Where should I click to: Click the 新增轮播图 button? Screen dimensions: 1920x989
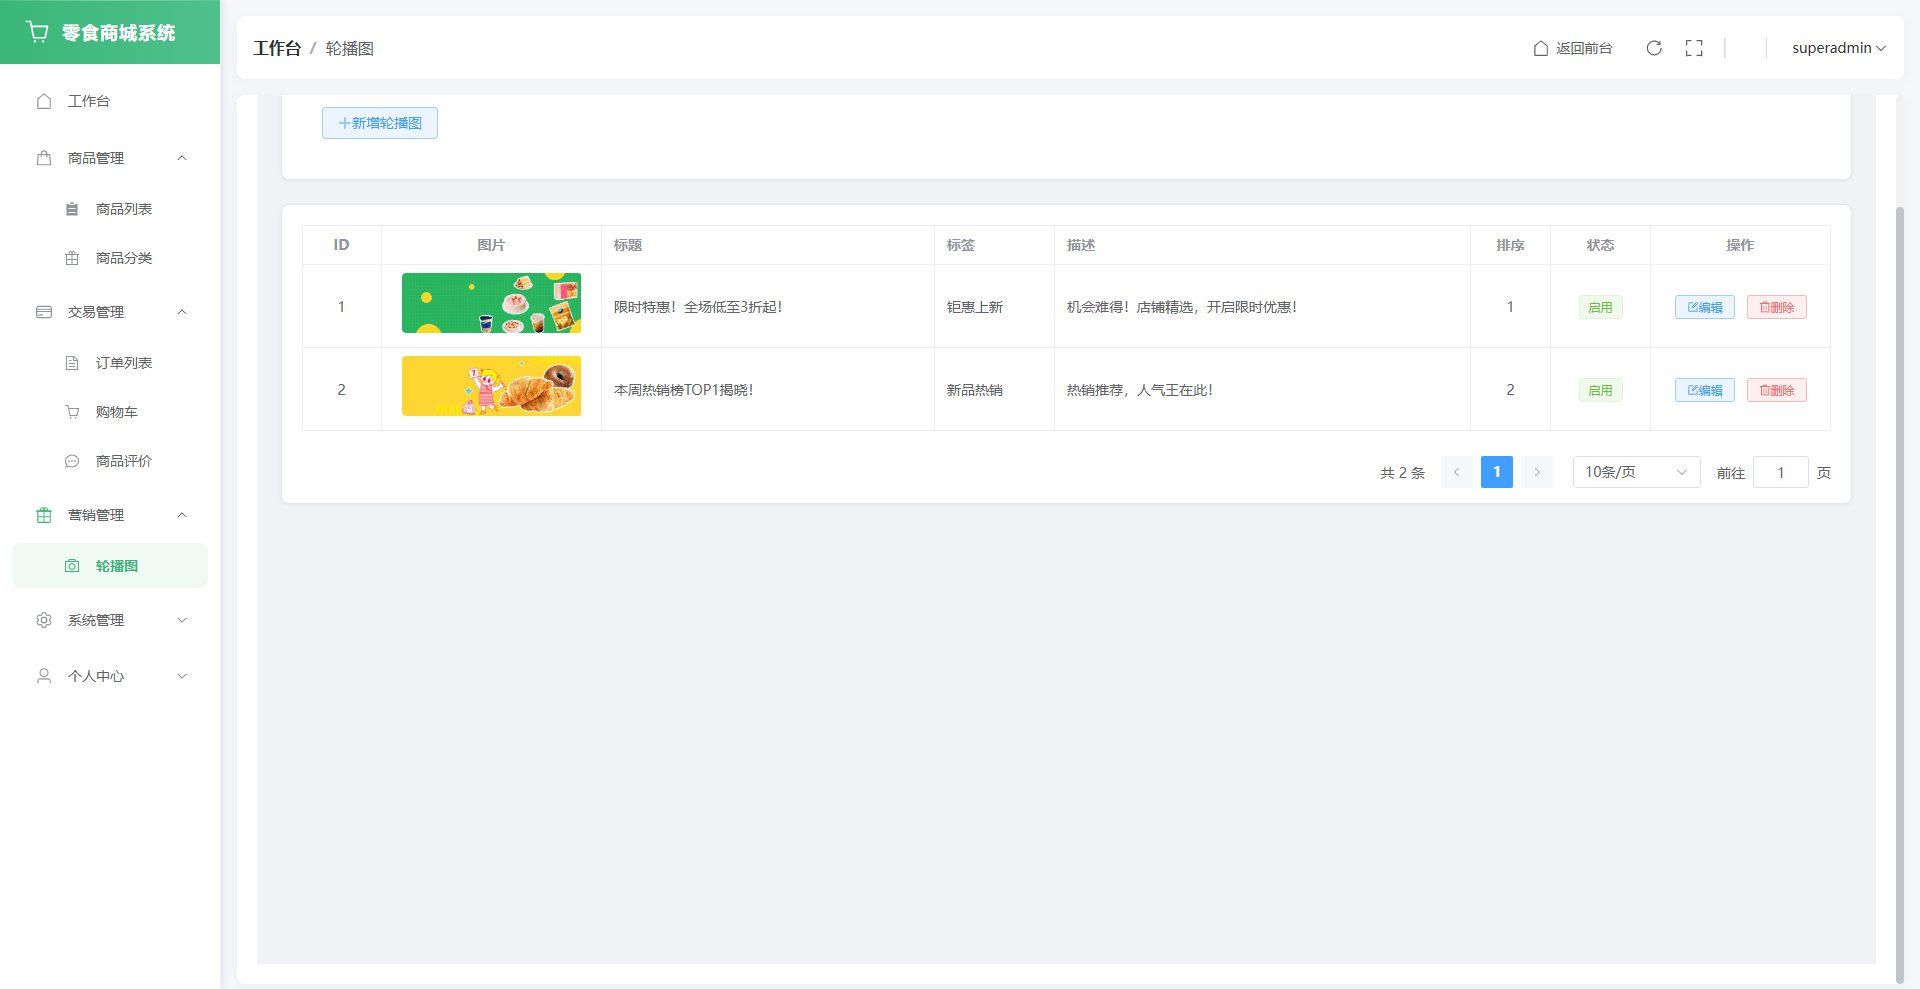click(380, 123)
